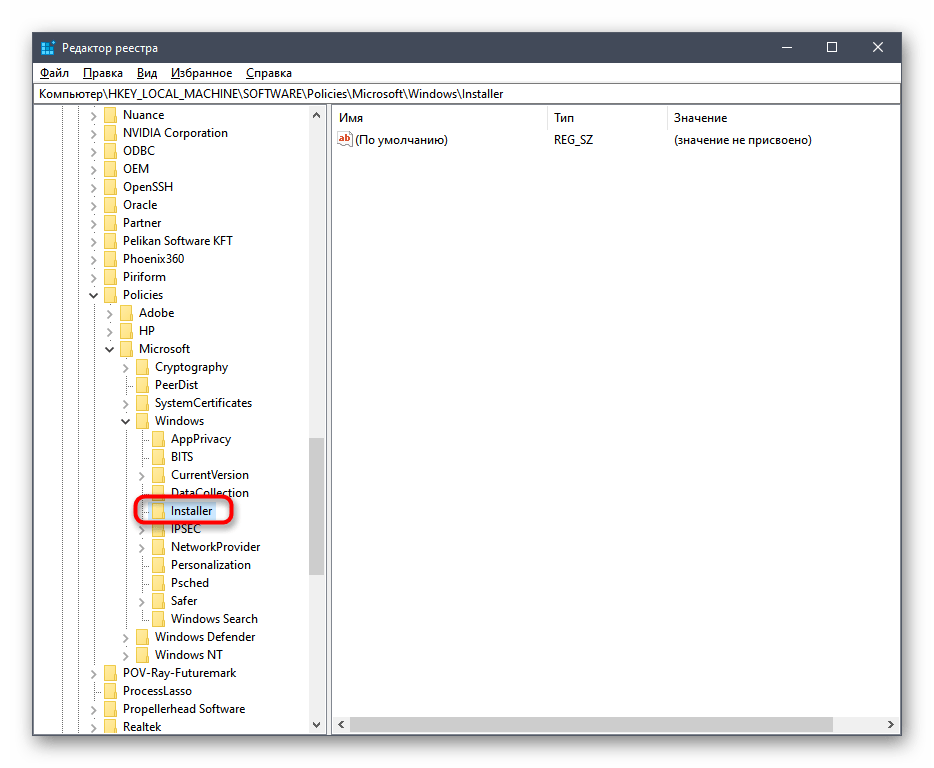Click the REG_SZ type cell

pos(573,140)
